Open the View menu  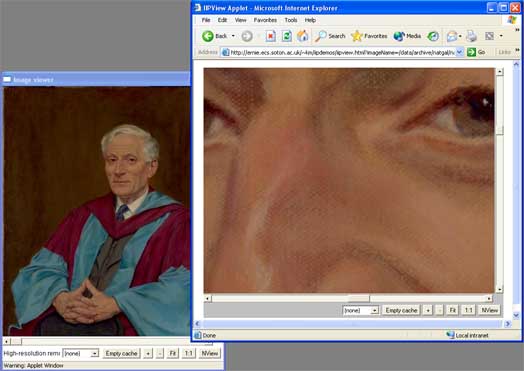click(x=240, y=20)
